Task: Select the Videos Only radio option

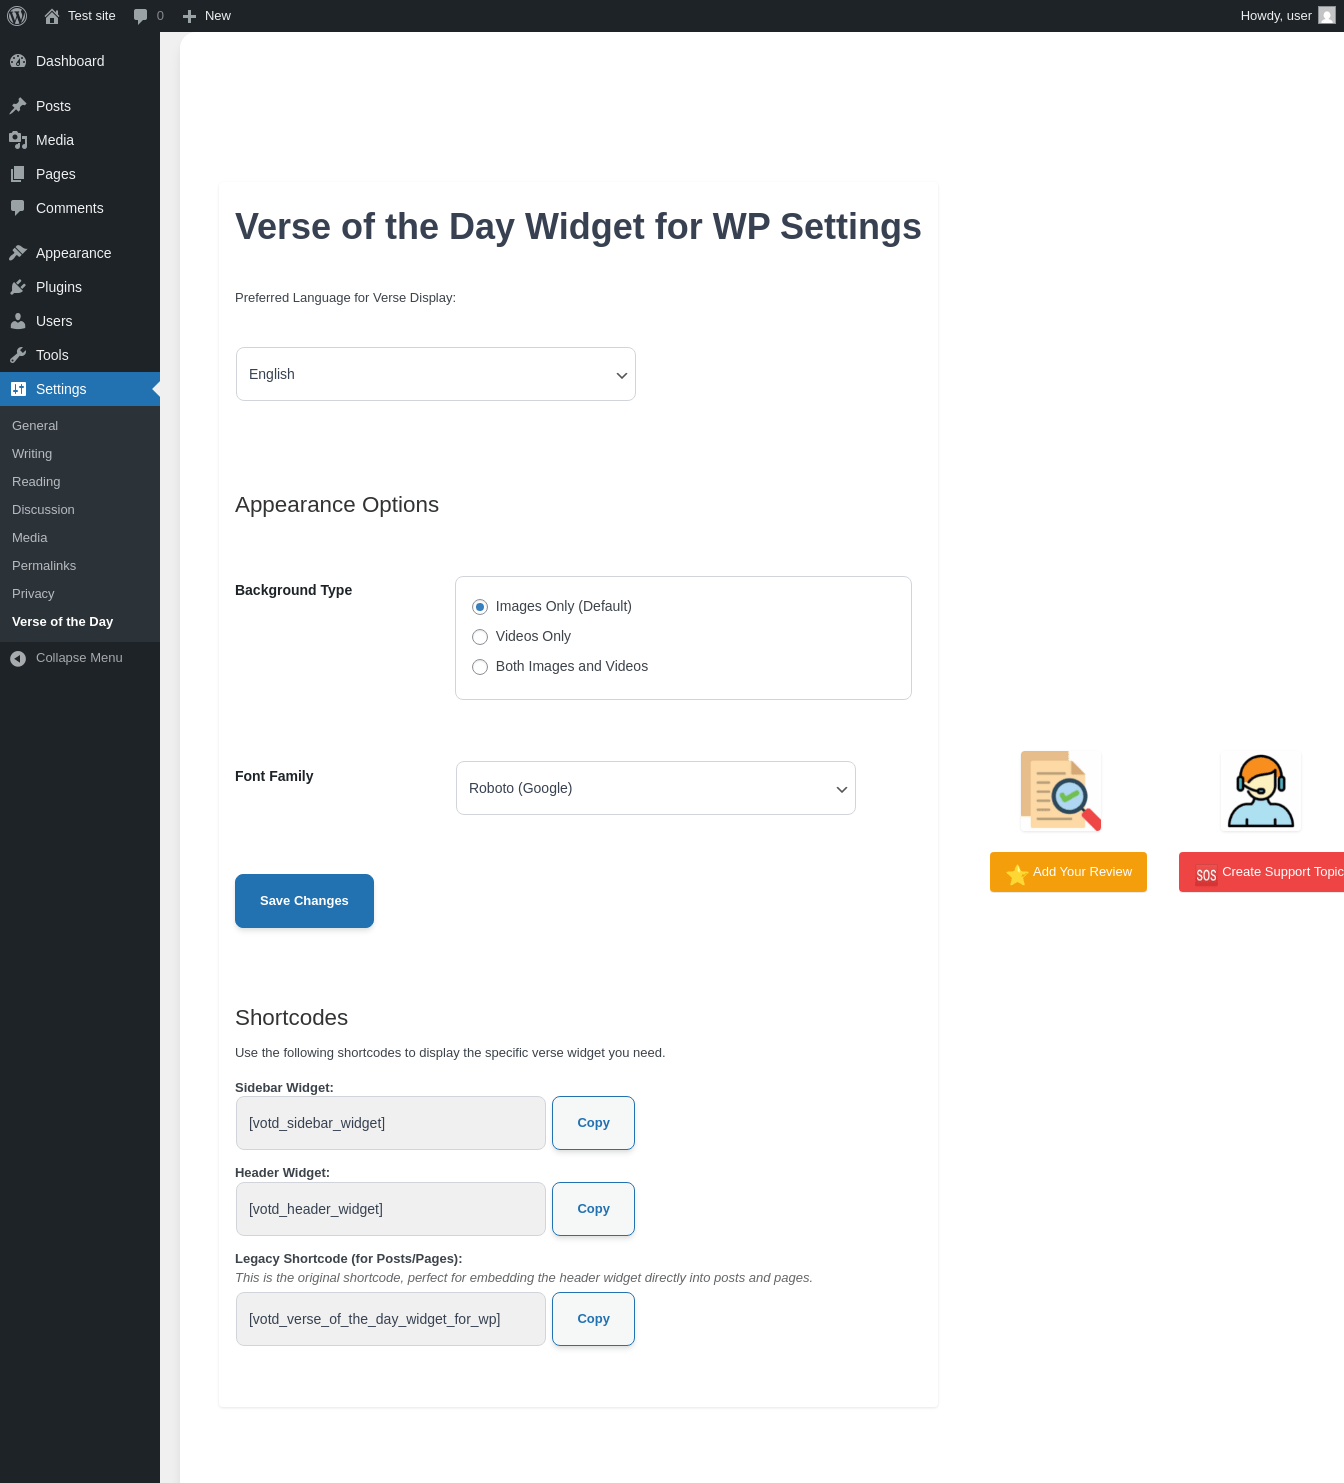Action: [x=480, y=637]
